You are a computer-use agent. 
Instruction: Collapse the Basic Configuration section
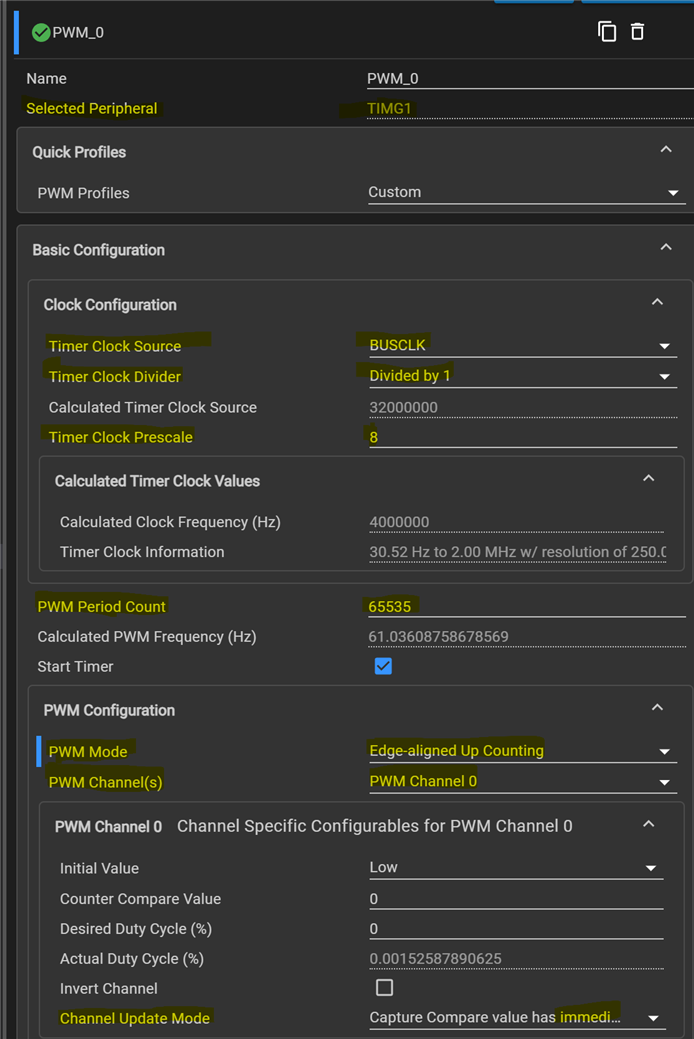pos(666,248)
